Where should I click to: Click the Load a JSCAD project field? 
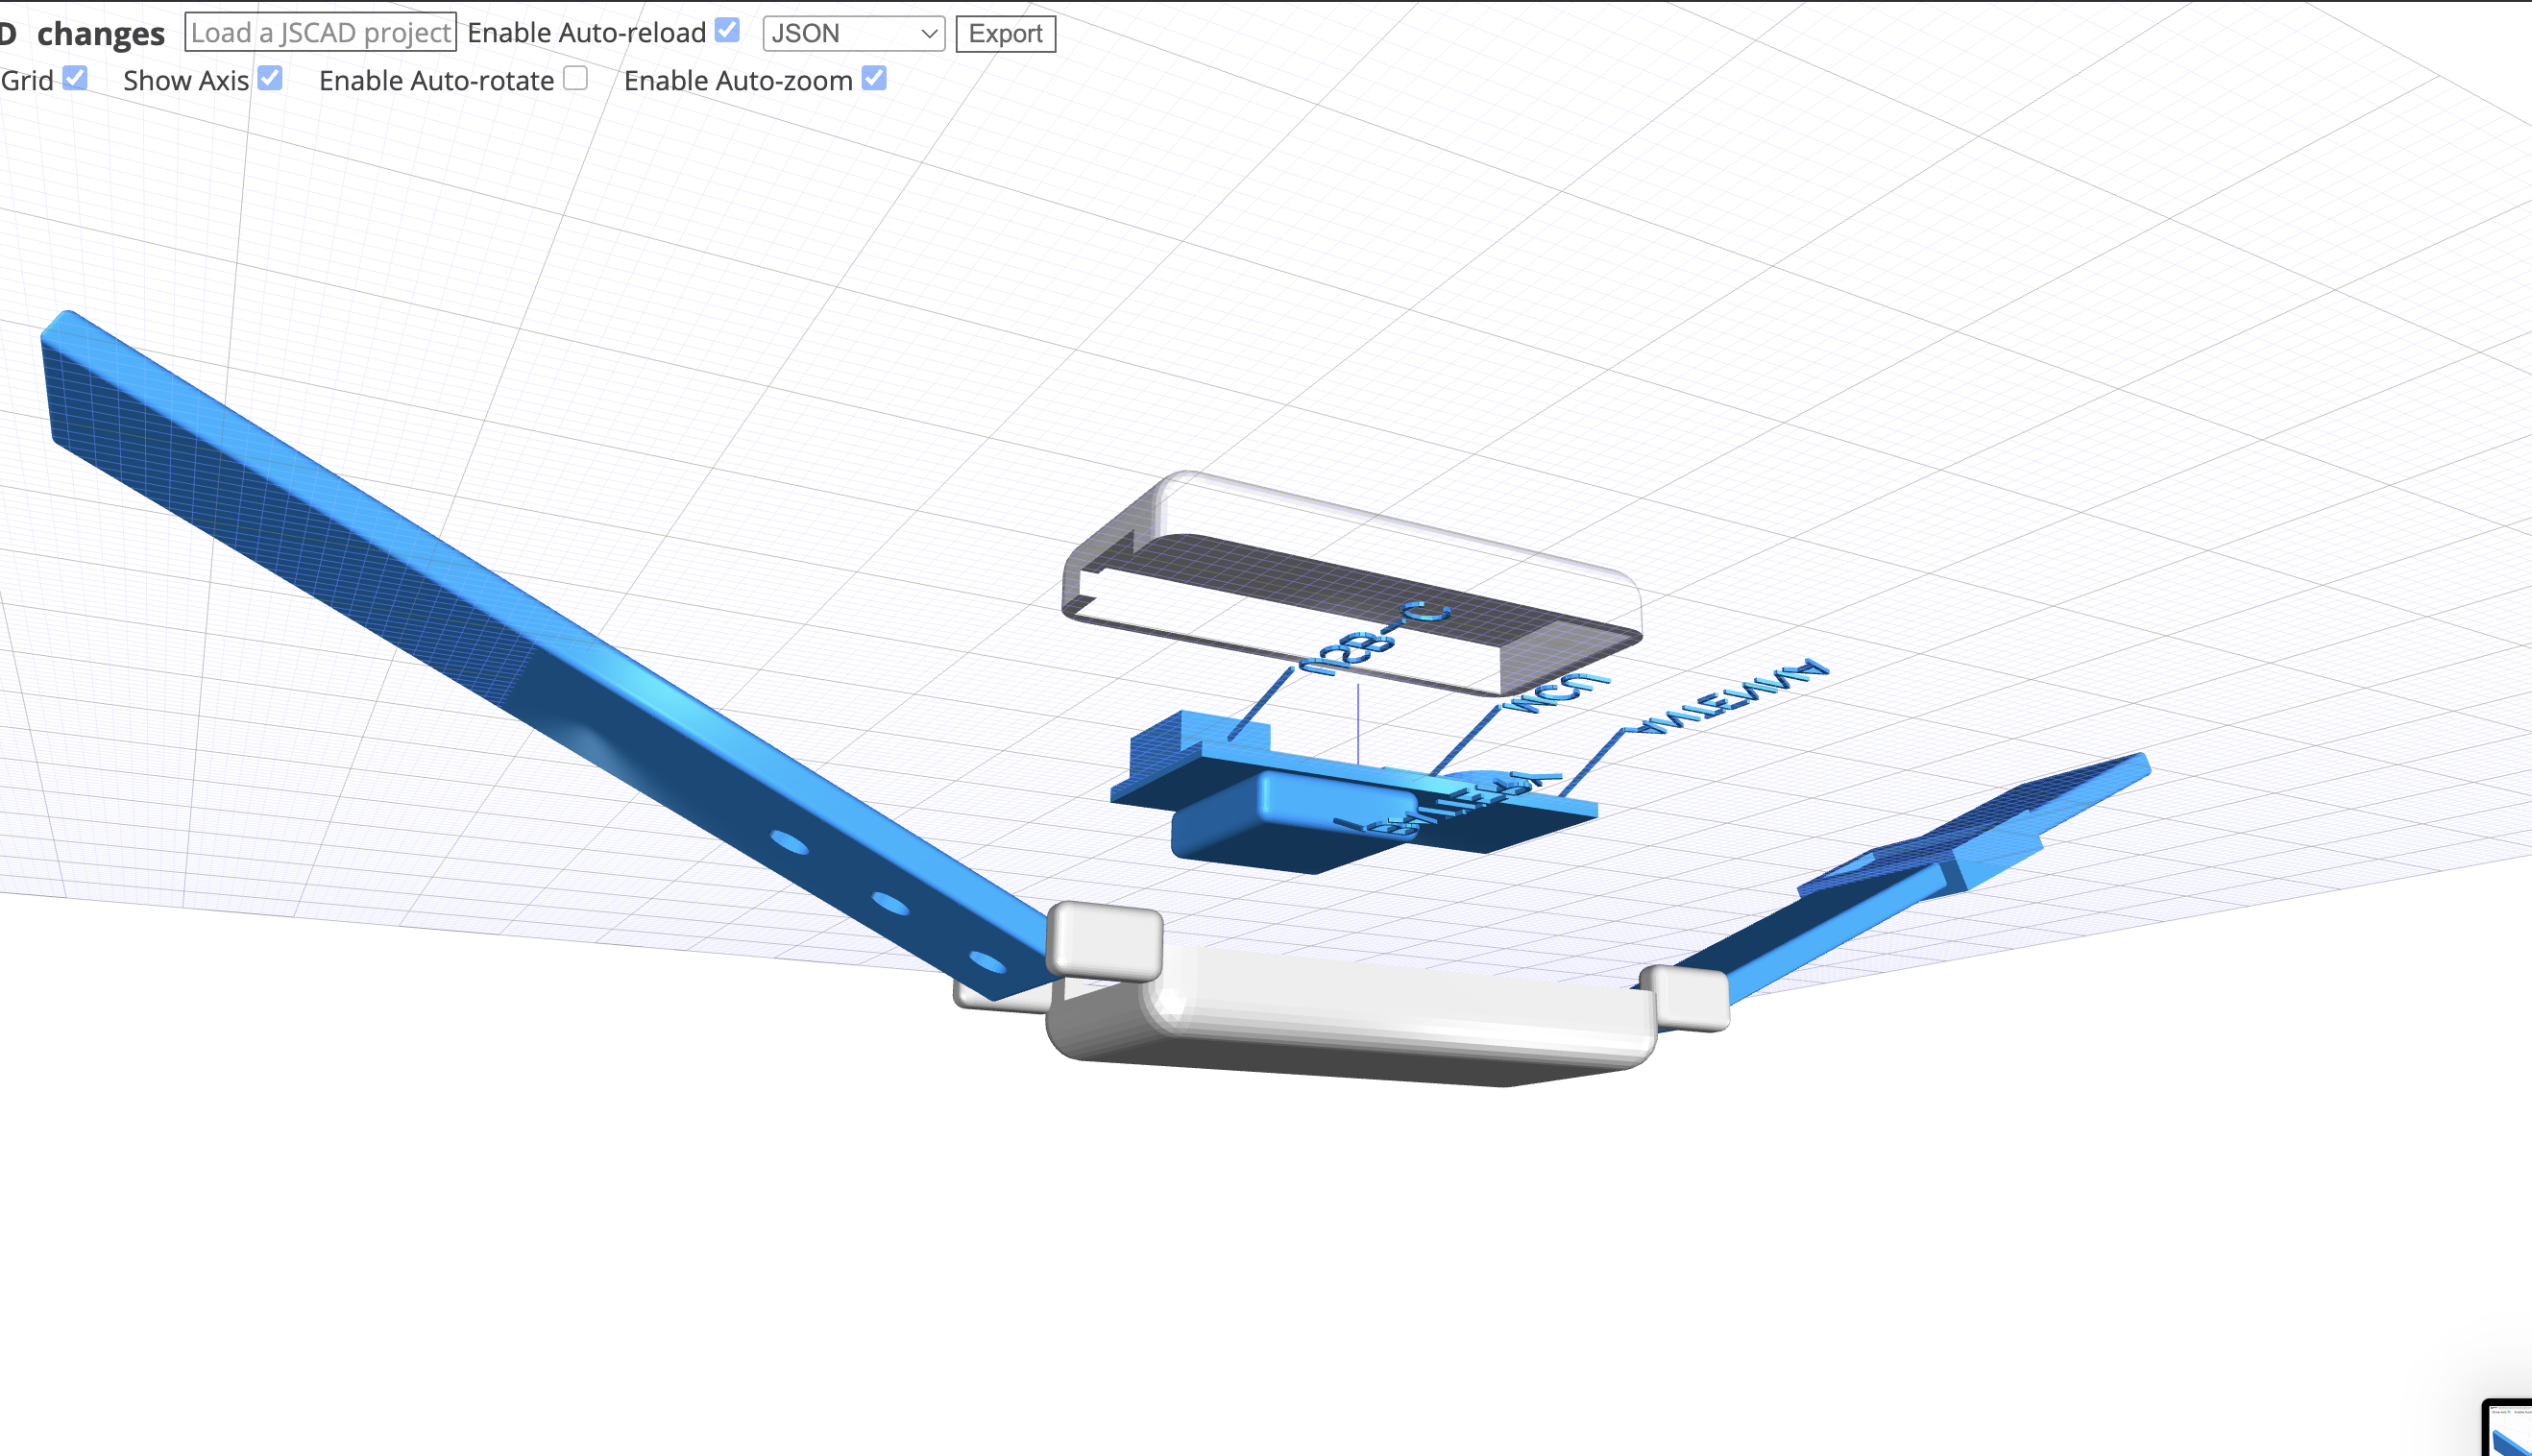click(320, 33)
